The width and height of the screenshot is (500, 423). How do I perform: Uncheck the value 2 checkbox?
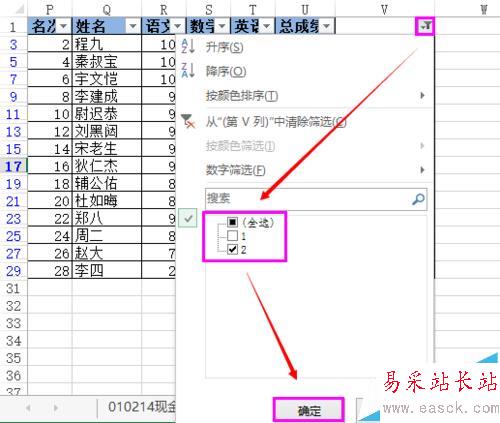pos(232,249)
